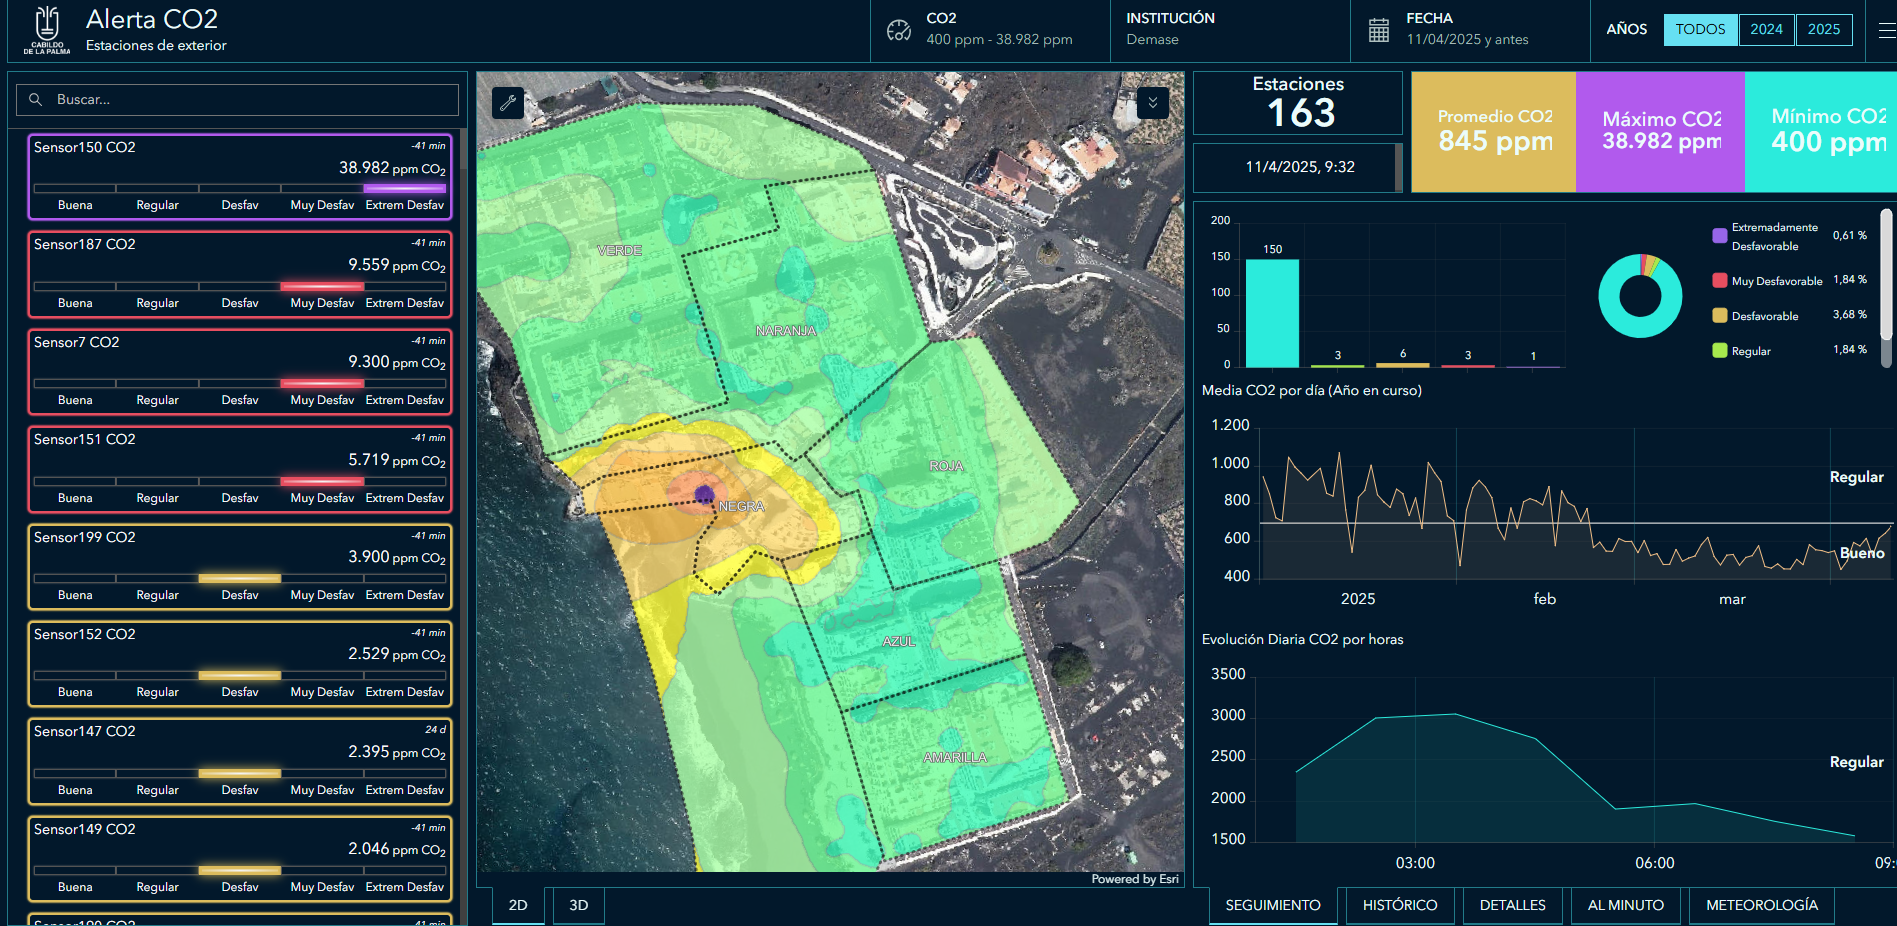Click the cyan 150 bar in chart
This screenshot has height=926, width=1897.
click(1272, 313)
